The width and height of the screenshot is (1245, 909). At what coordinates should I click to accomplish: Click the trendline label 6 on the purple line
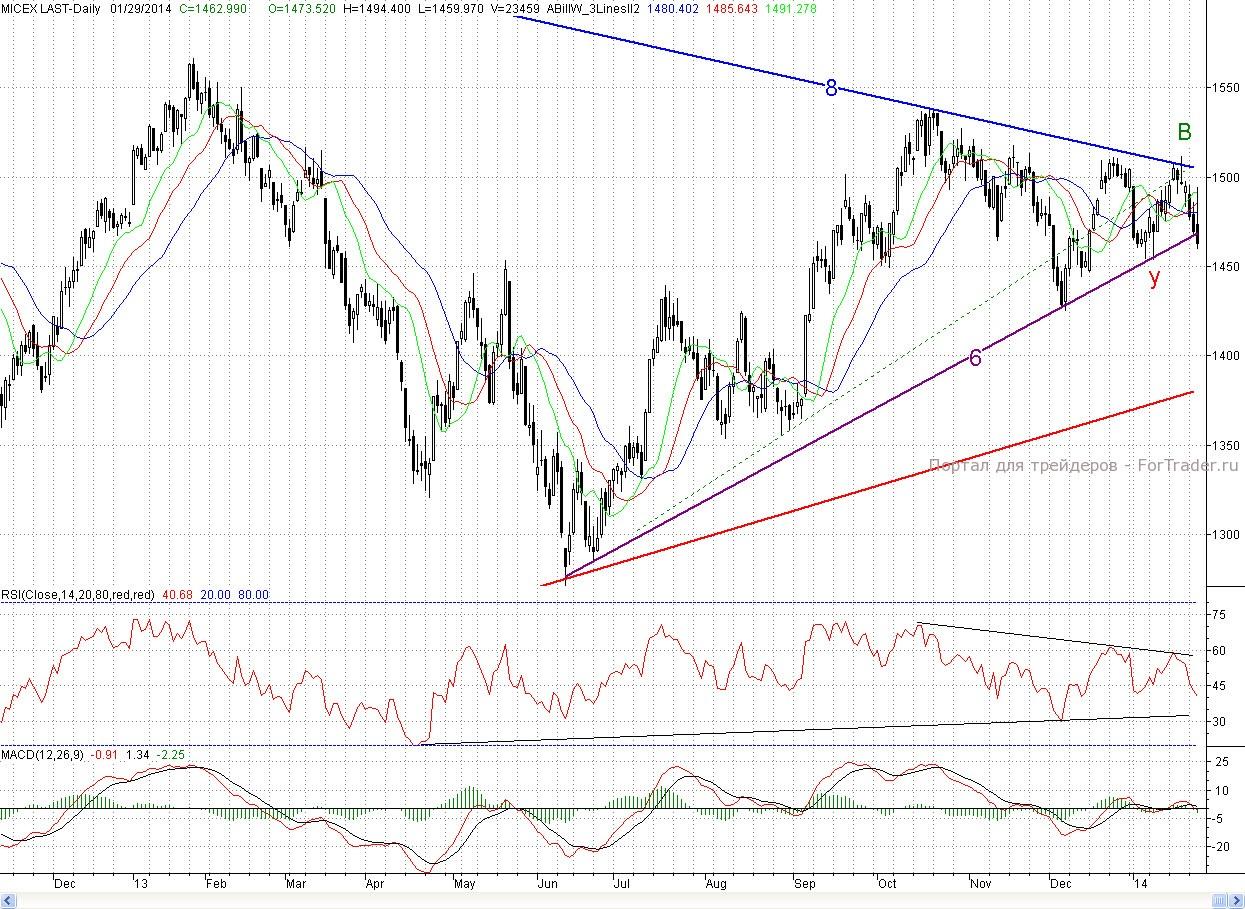(976, 357)
